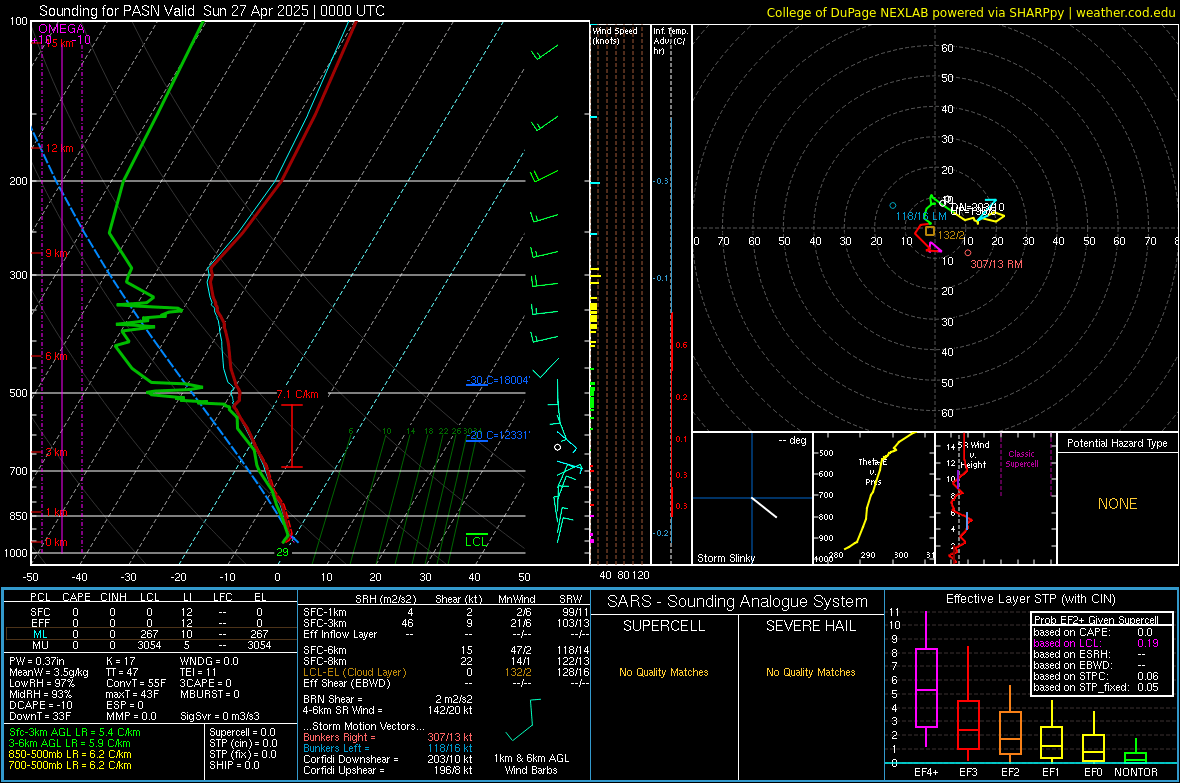Viewport: 1180px width, 783px height.
Task: Click the orange '132/2' hodograph label
Action: (951, 236)
